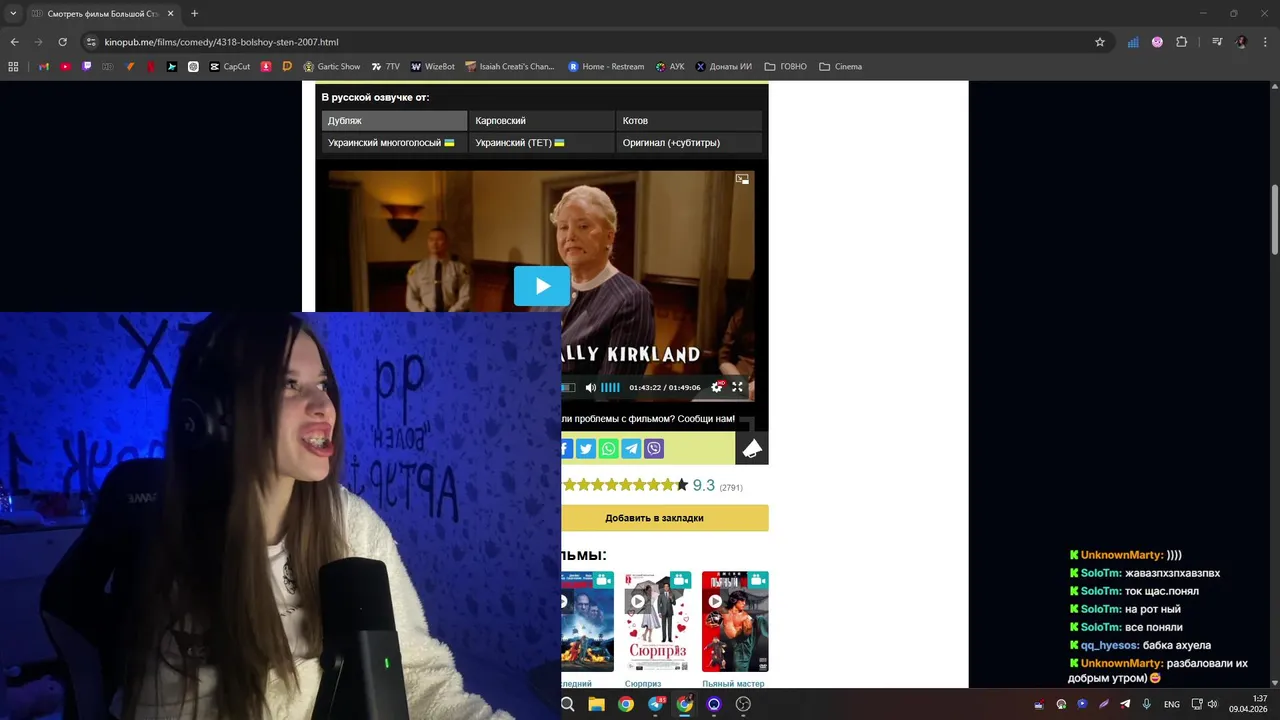The width and height of the screenshot is (1280, 720).
Task: Open the Сюрприз movie poster
Action: 657,622
